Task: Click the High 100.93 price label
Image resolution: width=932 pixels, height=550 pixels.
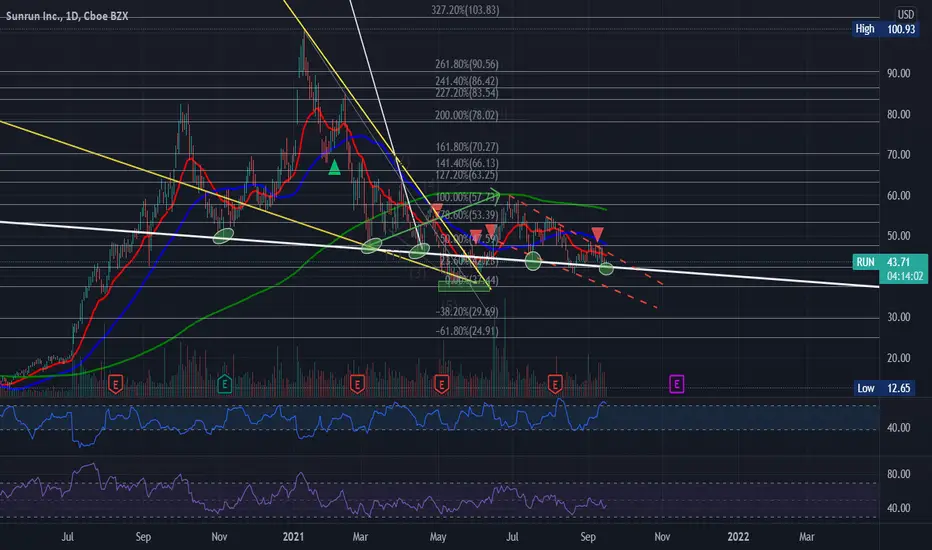Action: pyautogui.click(x=885, y=29)
